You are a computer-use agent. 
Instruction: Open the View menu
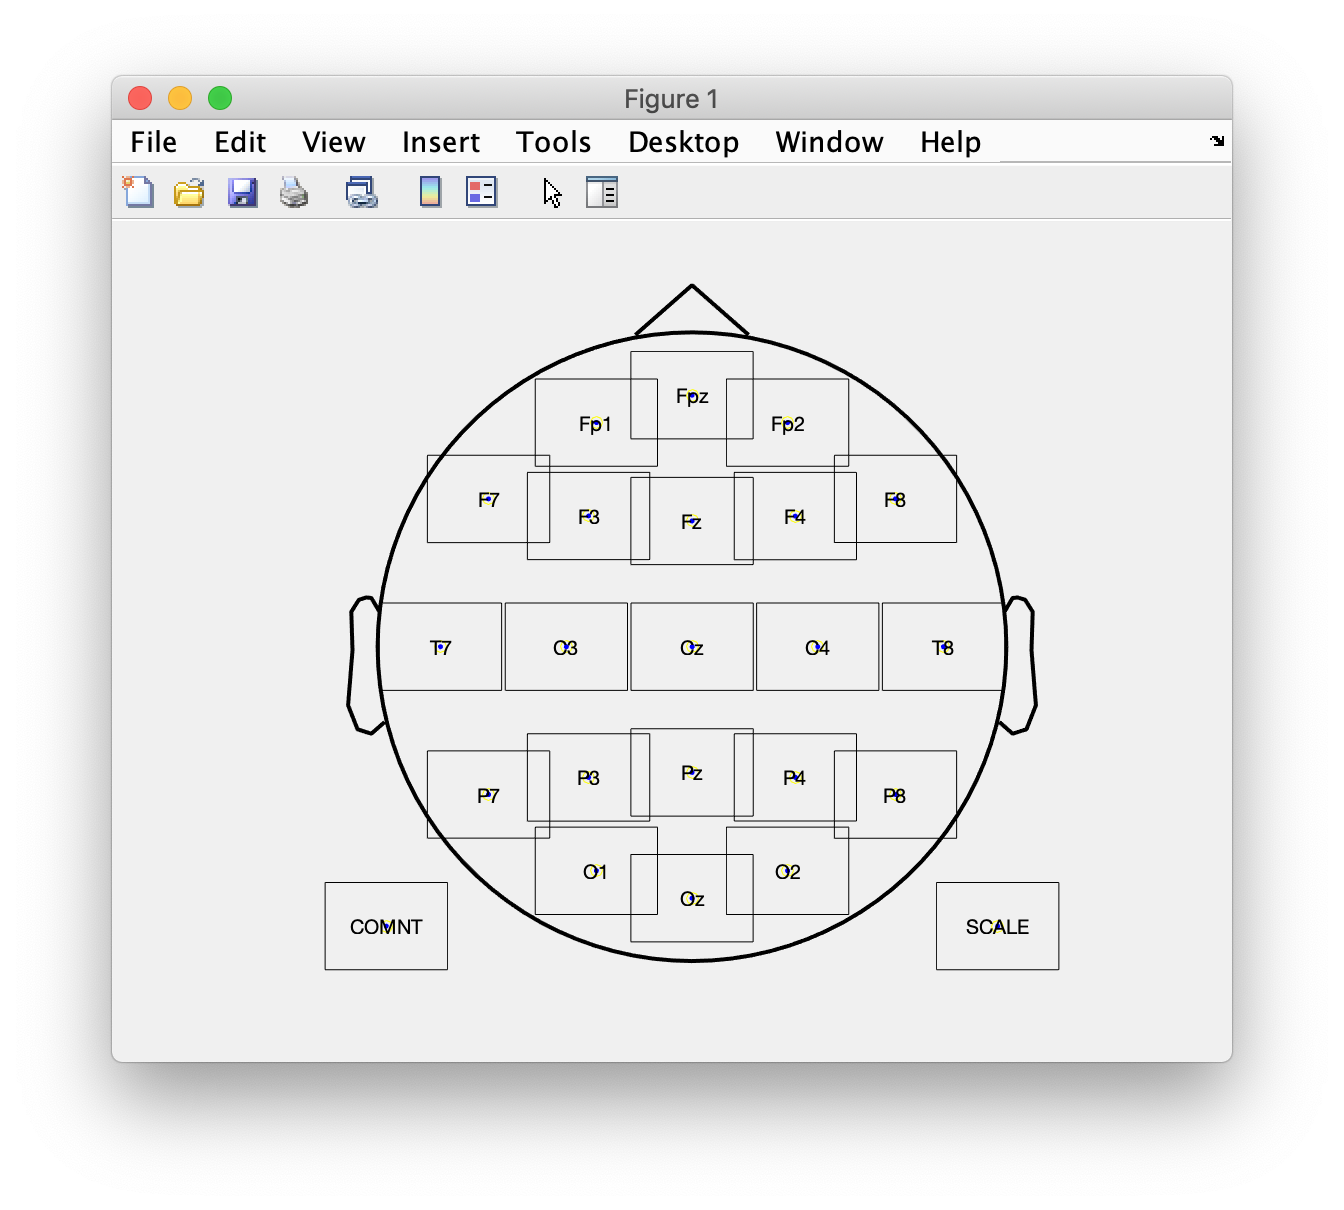tap(334, 142)
